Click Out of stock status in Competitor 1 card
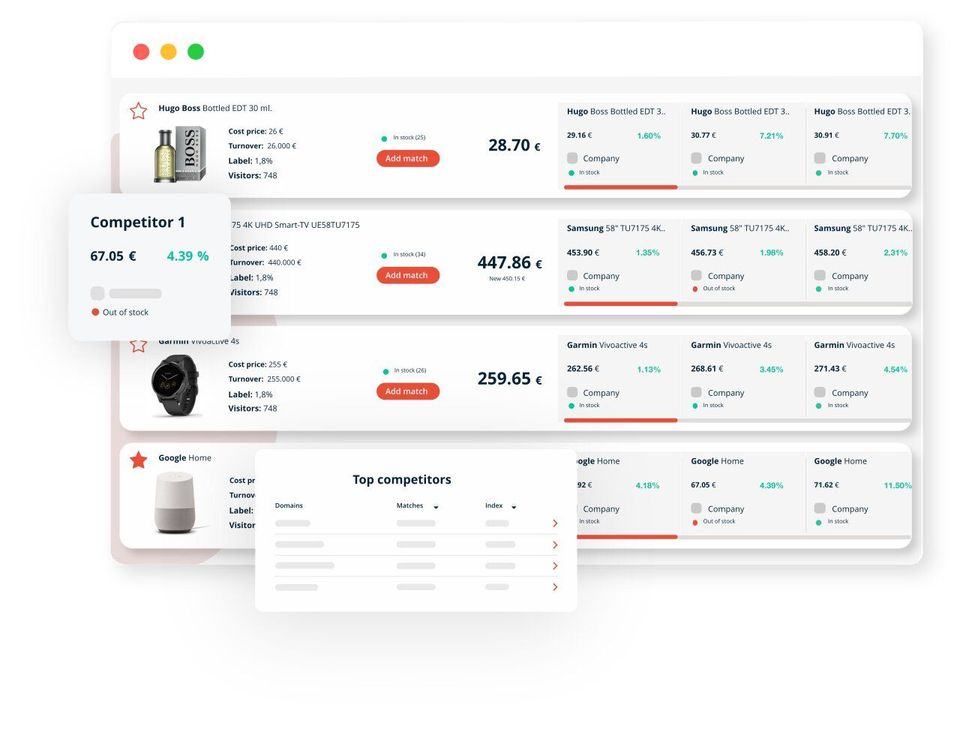The image size is (960, 740). (120, 312)
